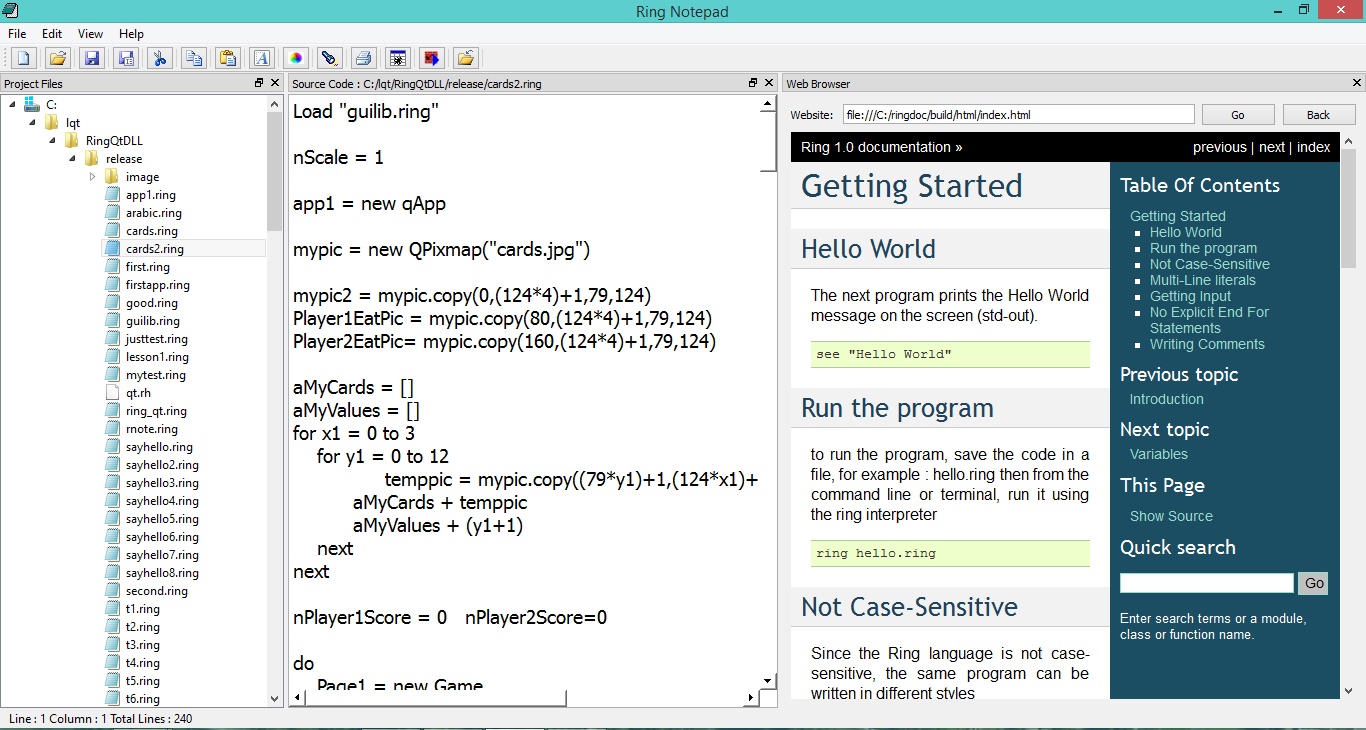Run the program with the red arrow icon
This screenshot has height=730, width=1366.
(x=431, y=58)
